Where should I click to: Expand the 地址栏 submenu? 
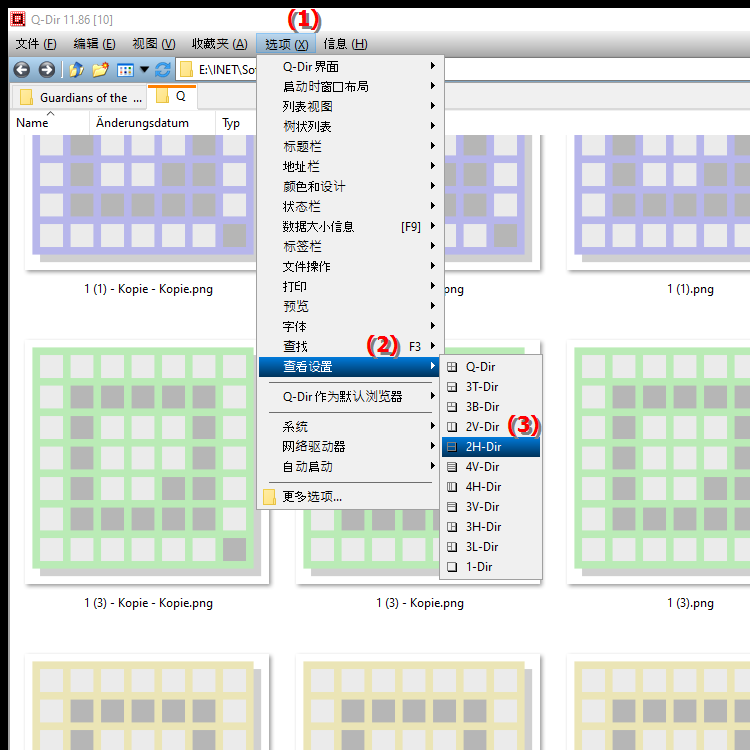(x=350, y=166)
